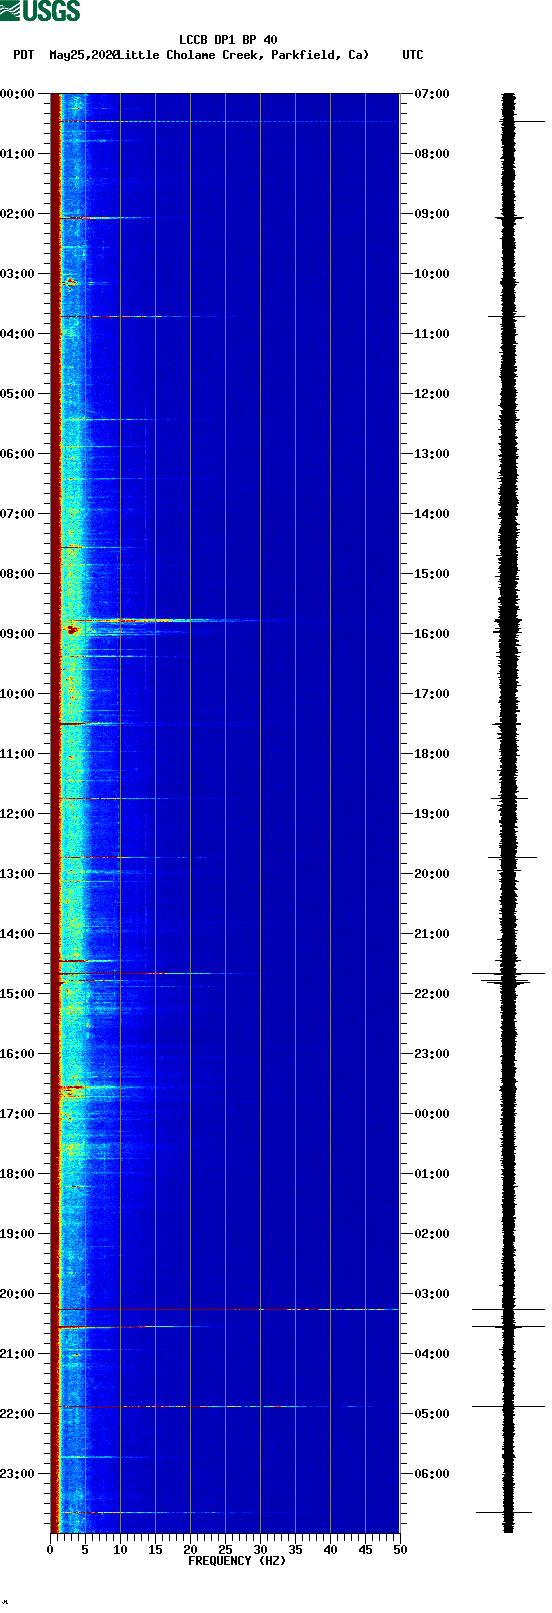
Task: Click the '10' frequency axis tick label
Action: (x=120, y=1550)
